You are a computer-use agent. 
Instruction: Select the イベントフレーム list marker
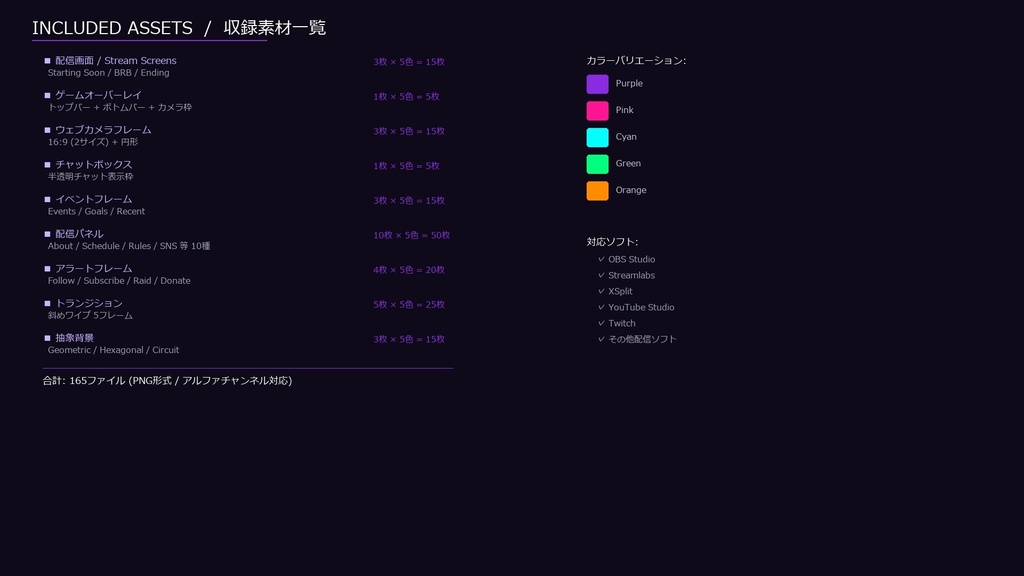[x=46, y=200]
